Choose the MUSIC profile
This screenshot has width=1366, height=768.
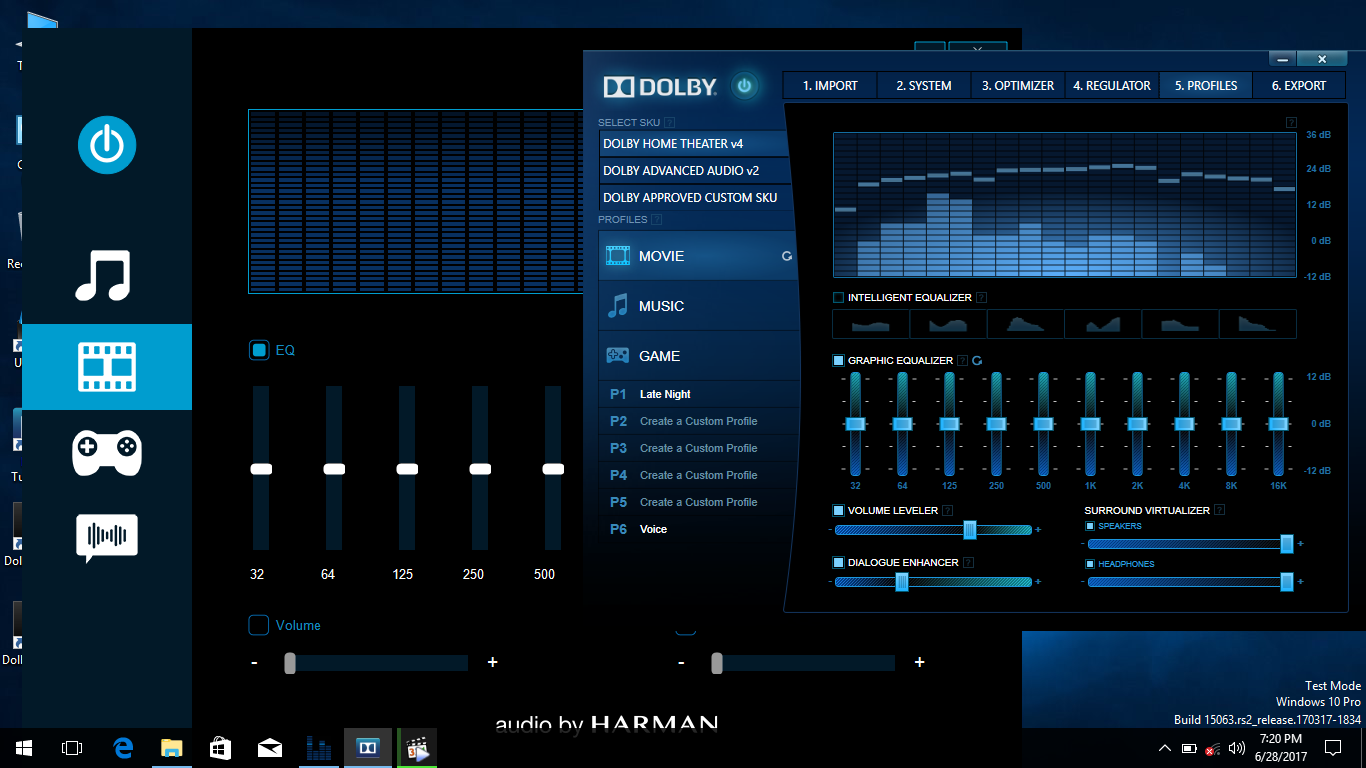(699, 306)
